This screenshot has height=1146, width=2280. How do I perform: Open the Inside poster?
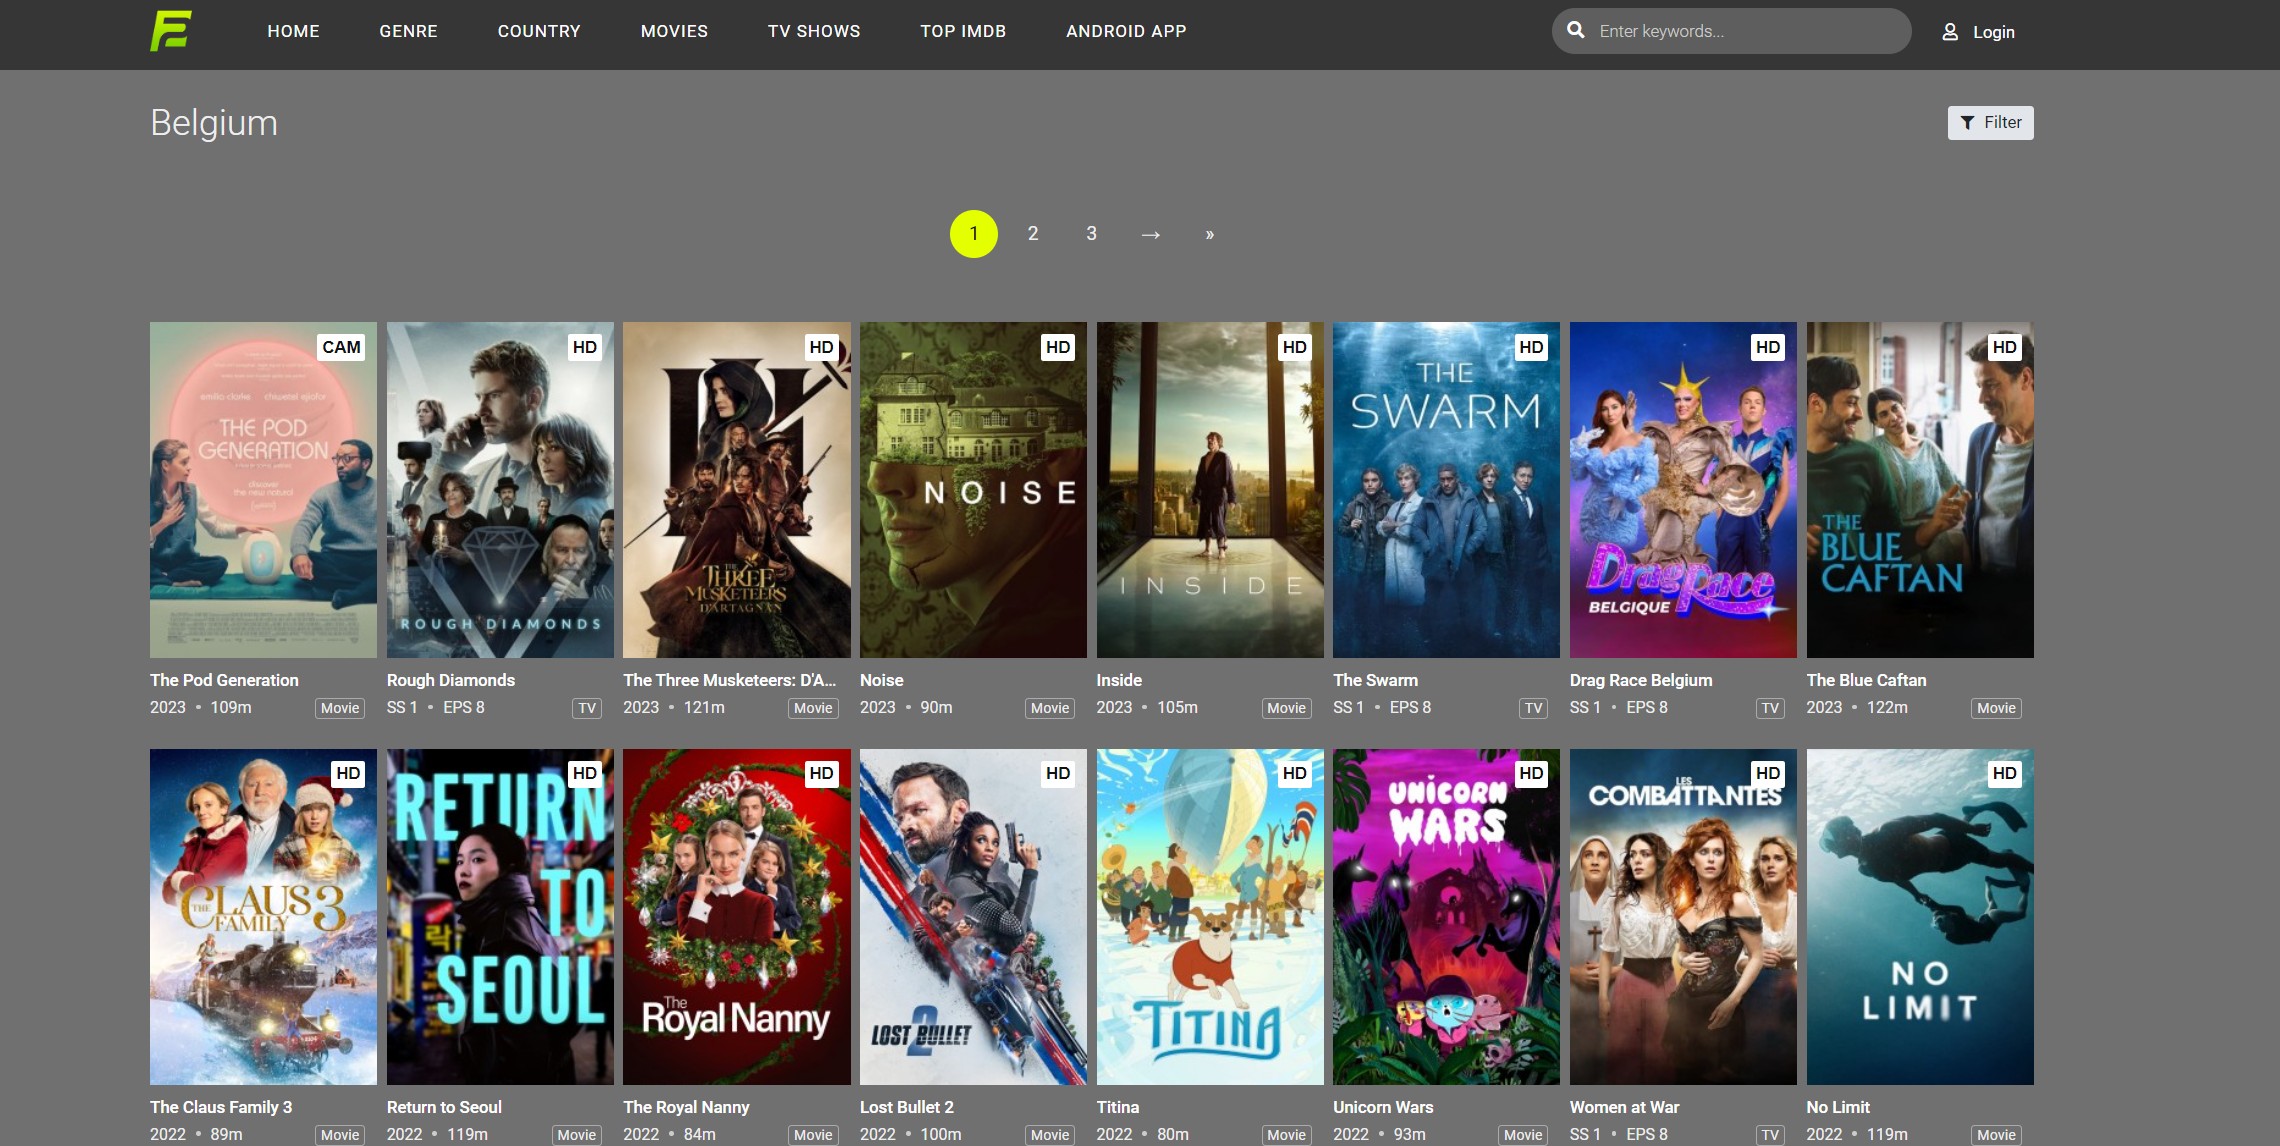[x=1210, y=490]
